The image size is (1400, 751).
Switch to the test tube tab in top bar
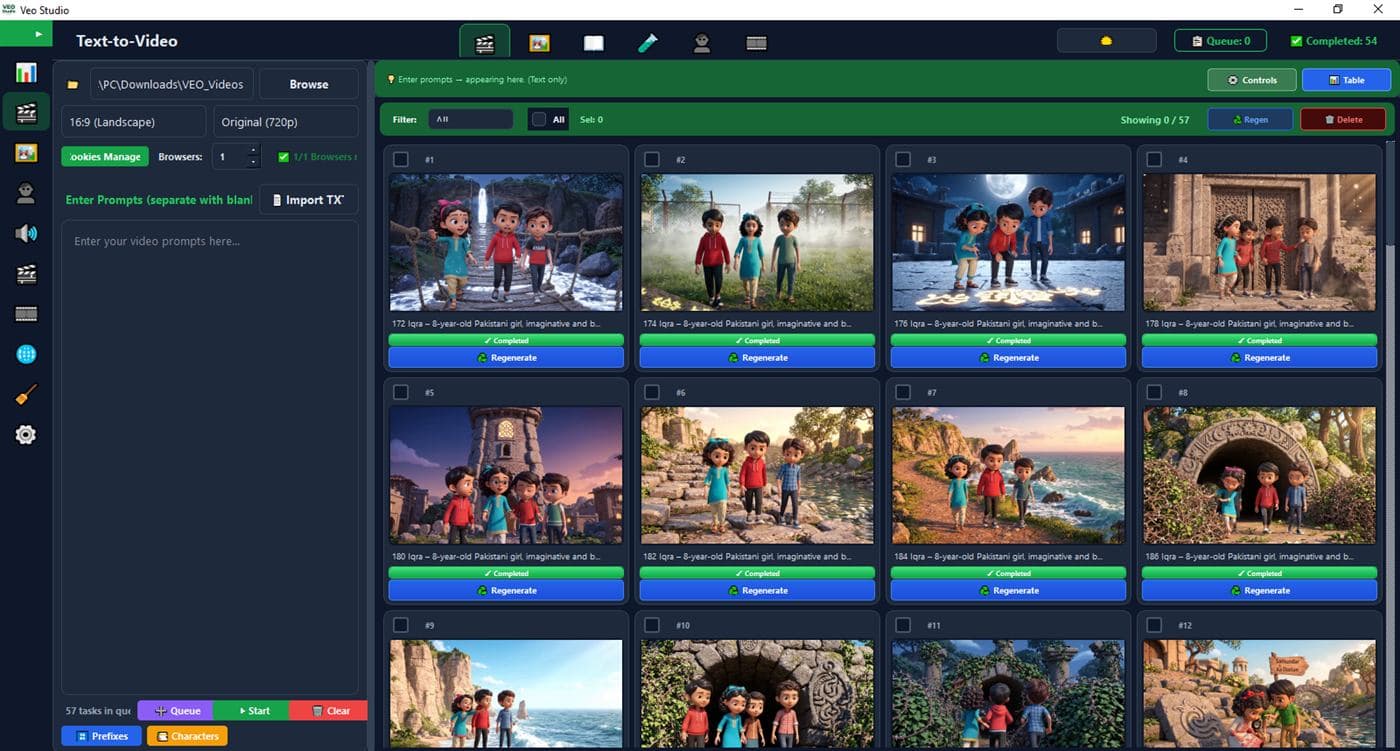648,43
